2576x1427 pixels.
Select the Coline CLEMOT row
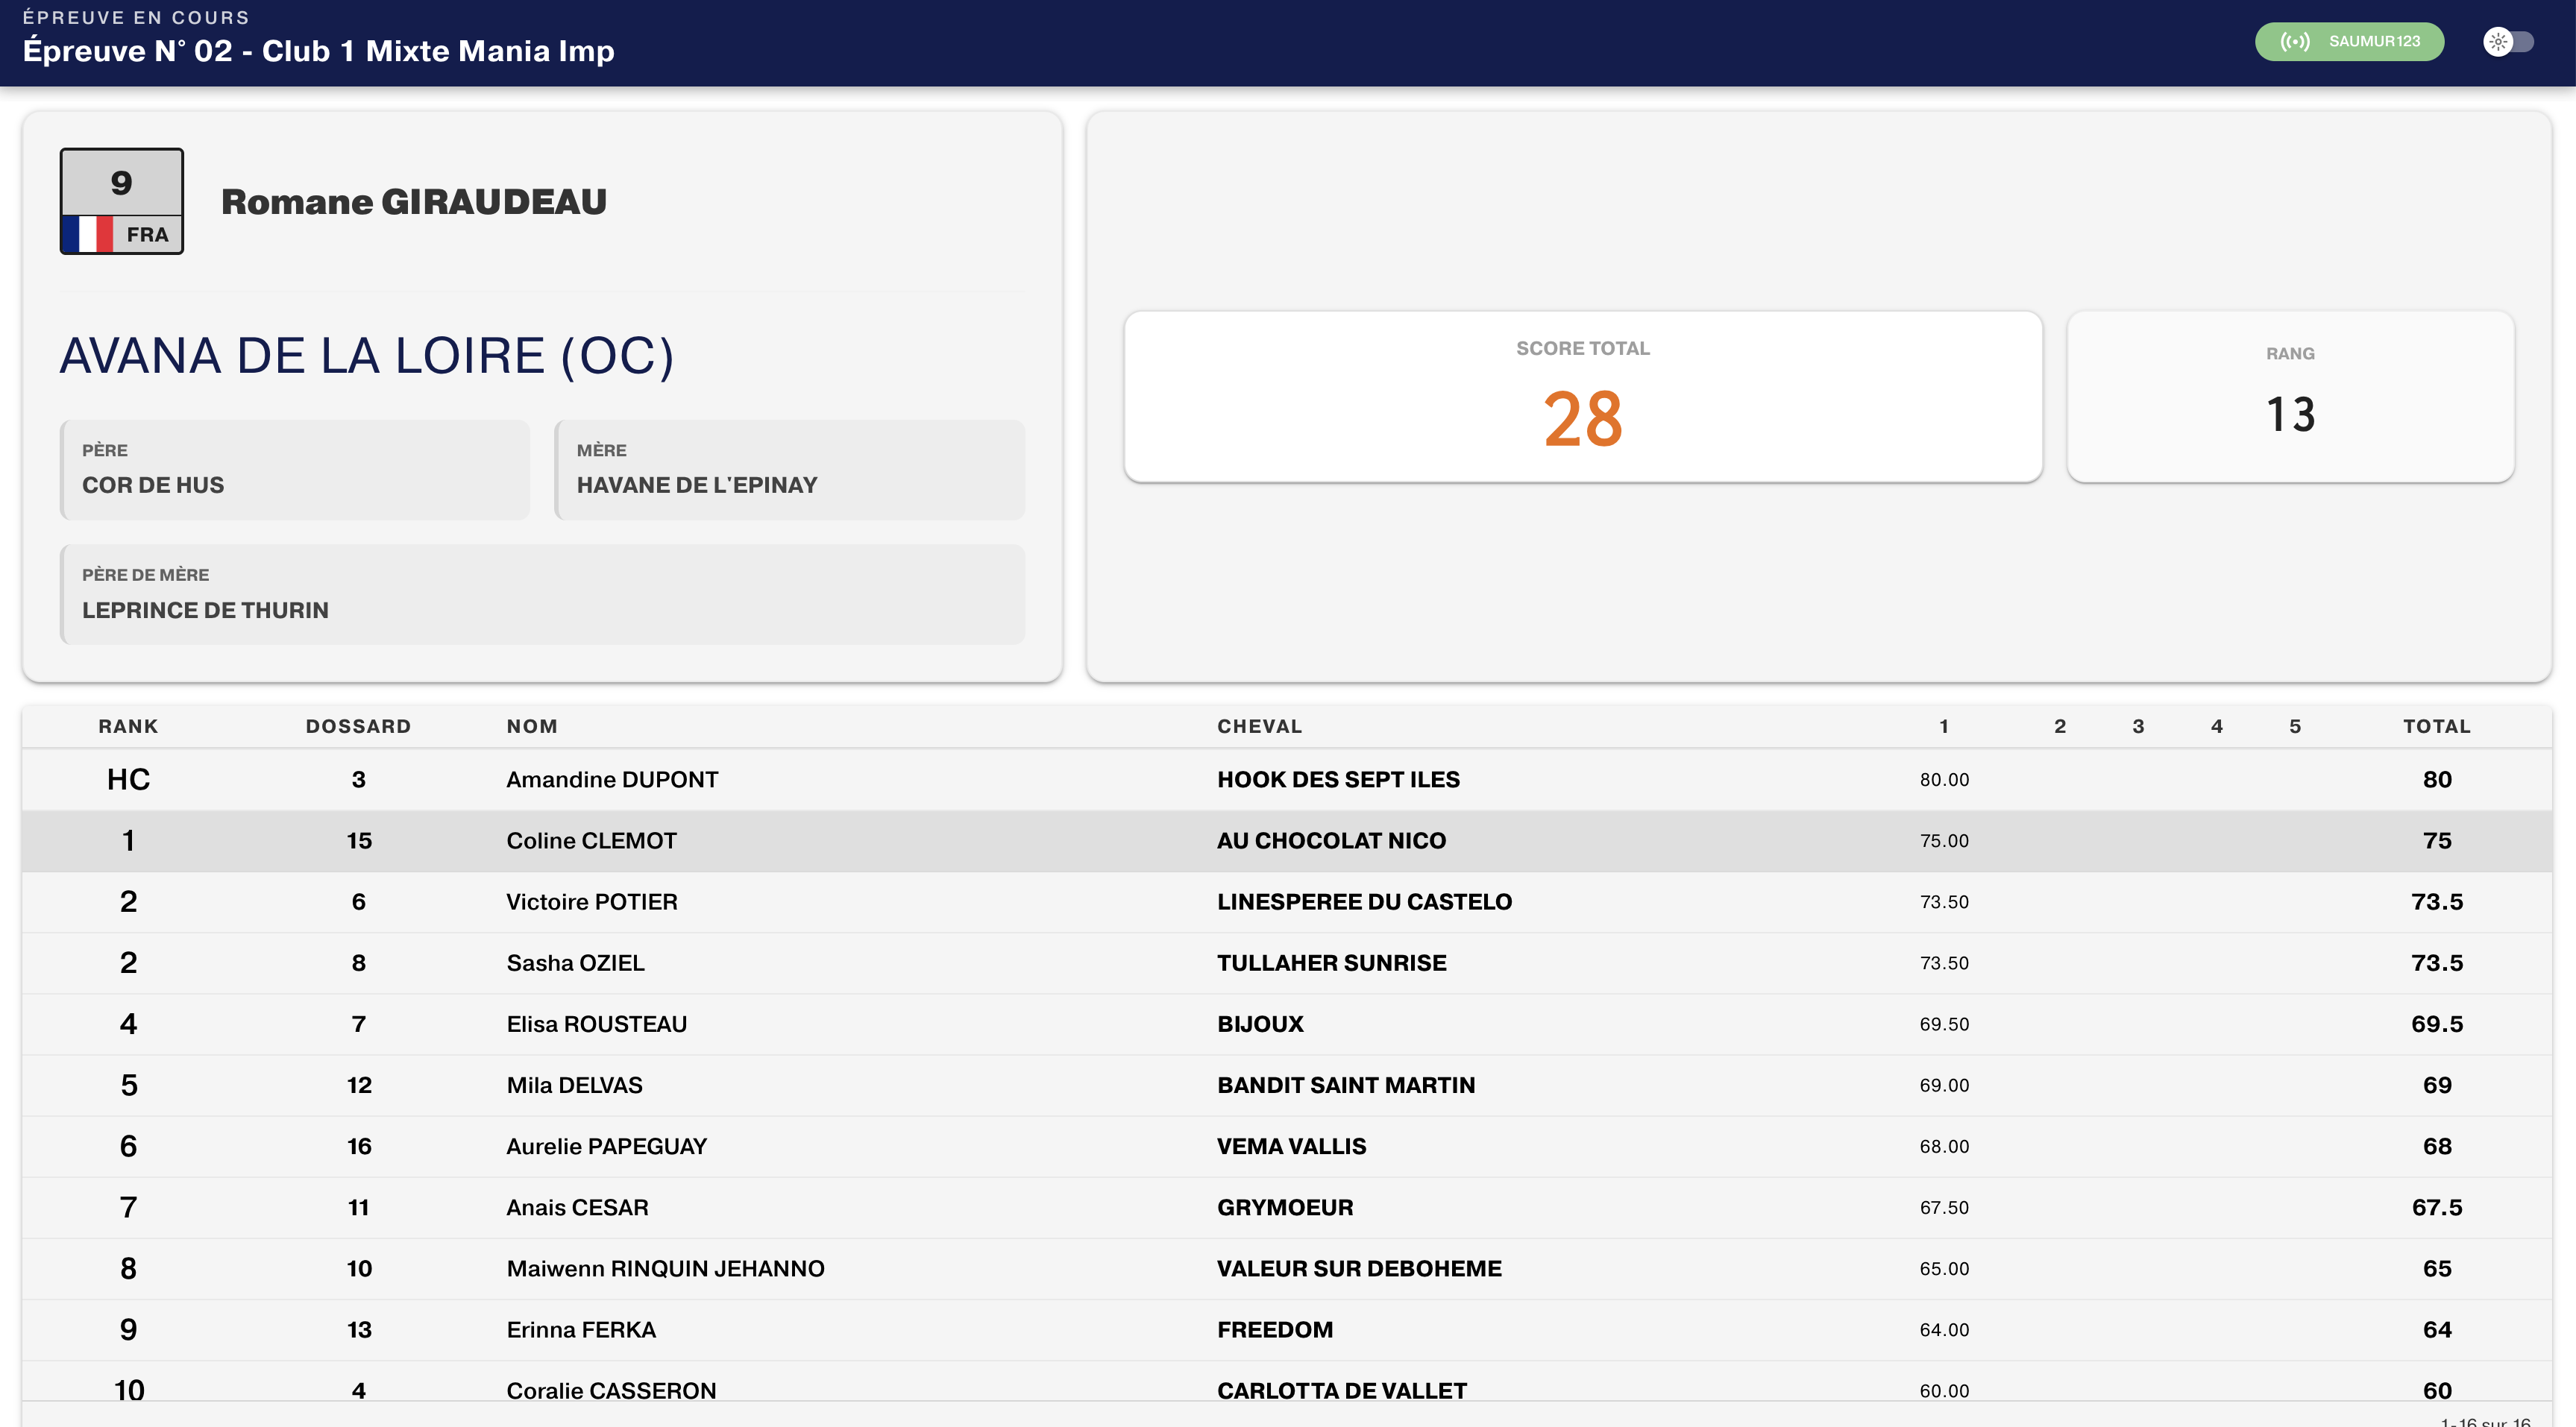pos(591,840)
